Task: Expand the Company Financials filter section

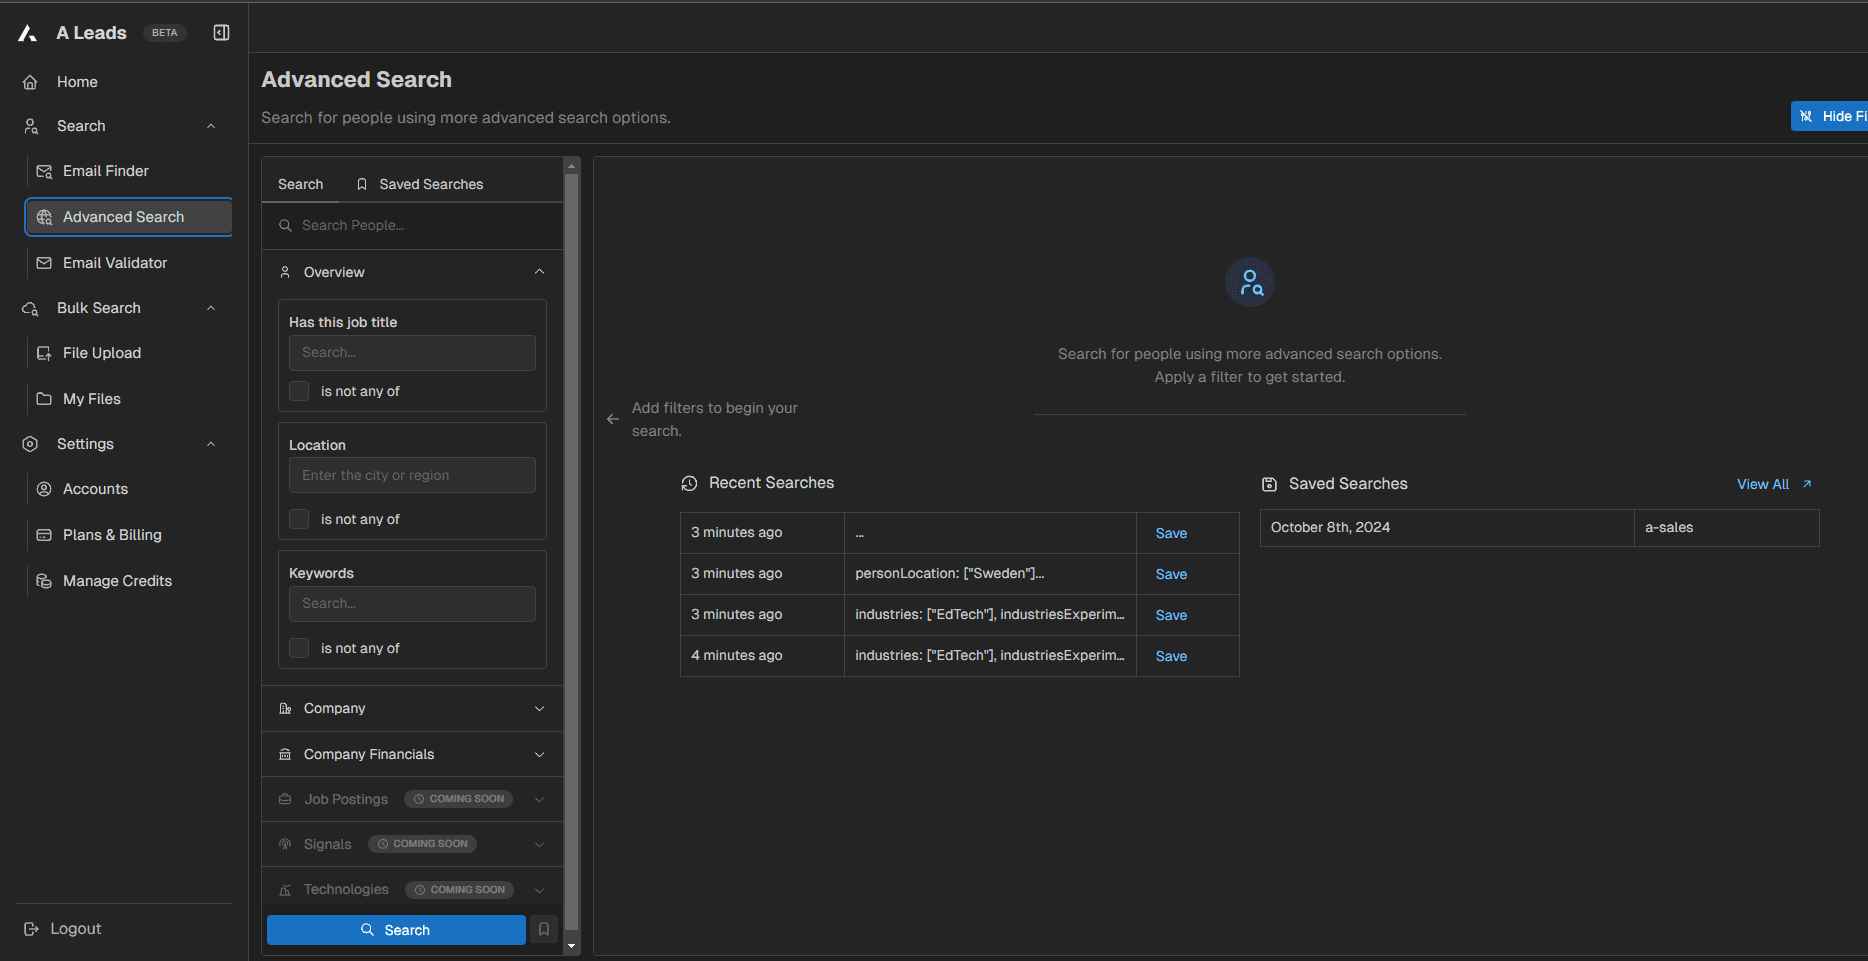Action: click(x=411, y=754)
